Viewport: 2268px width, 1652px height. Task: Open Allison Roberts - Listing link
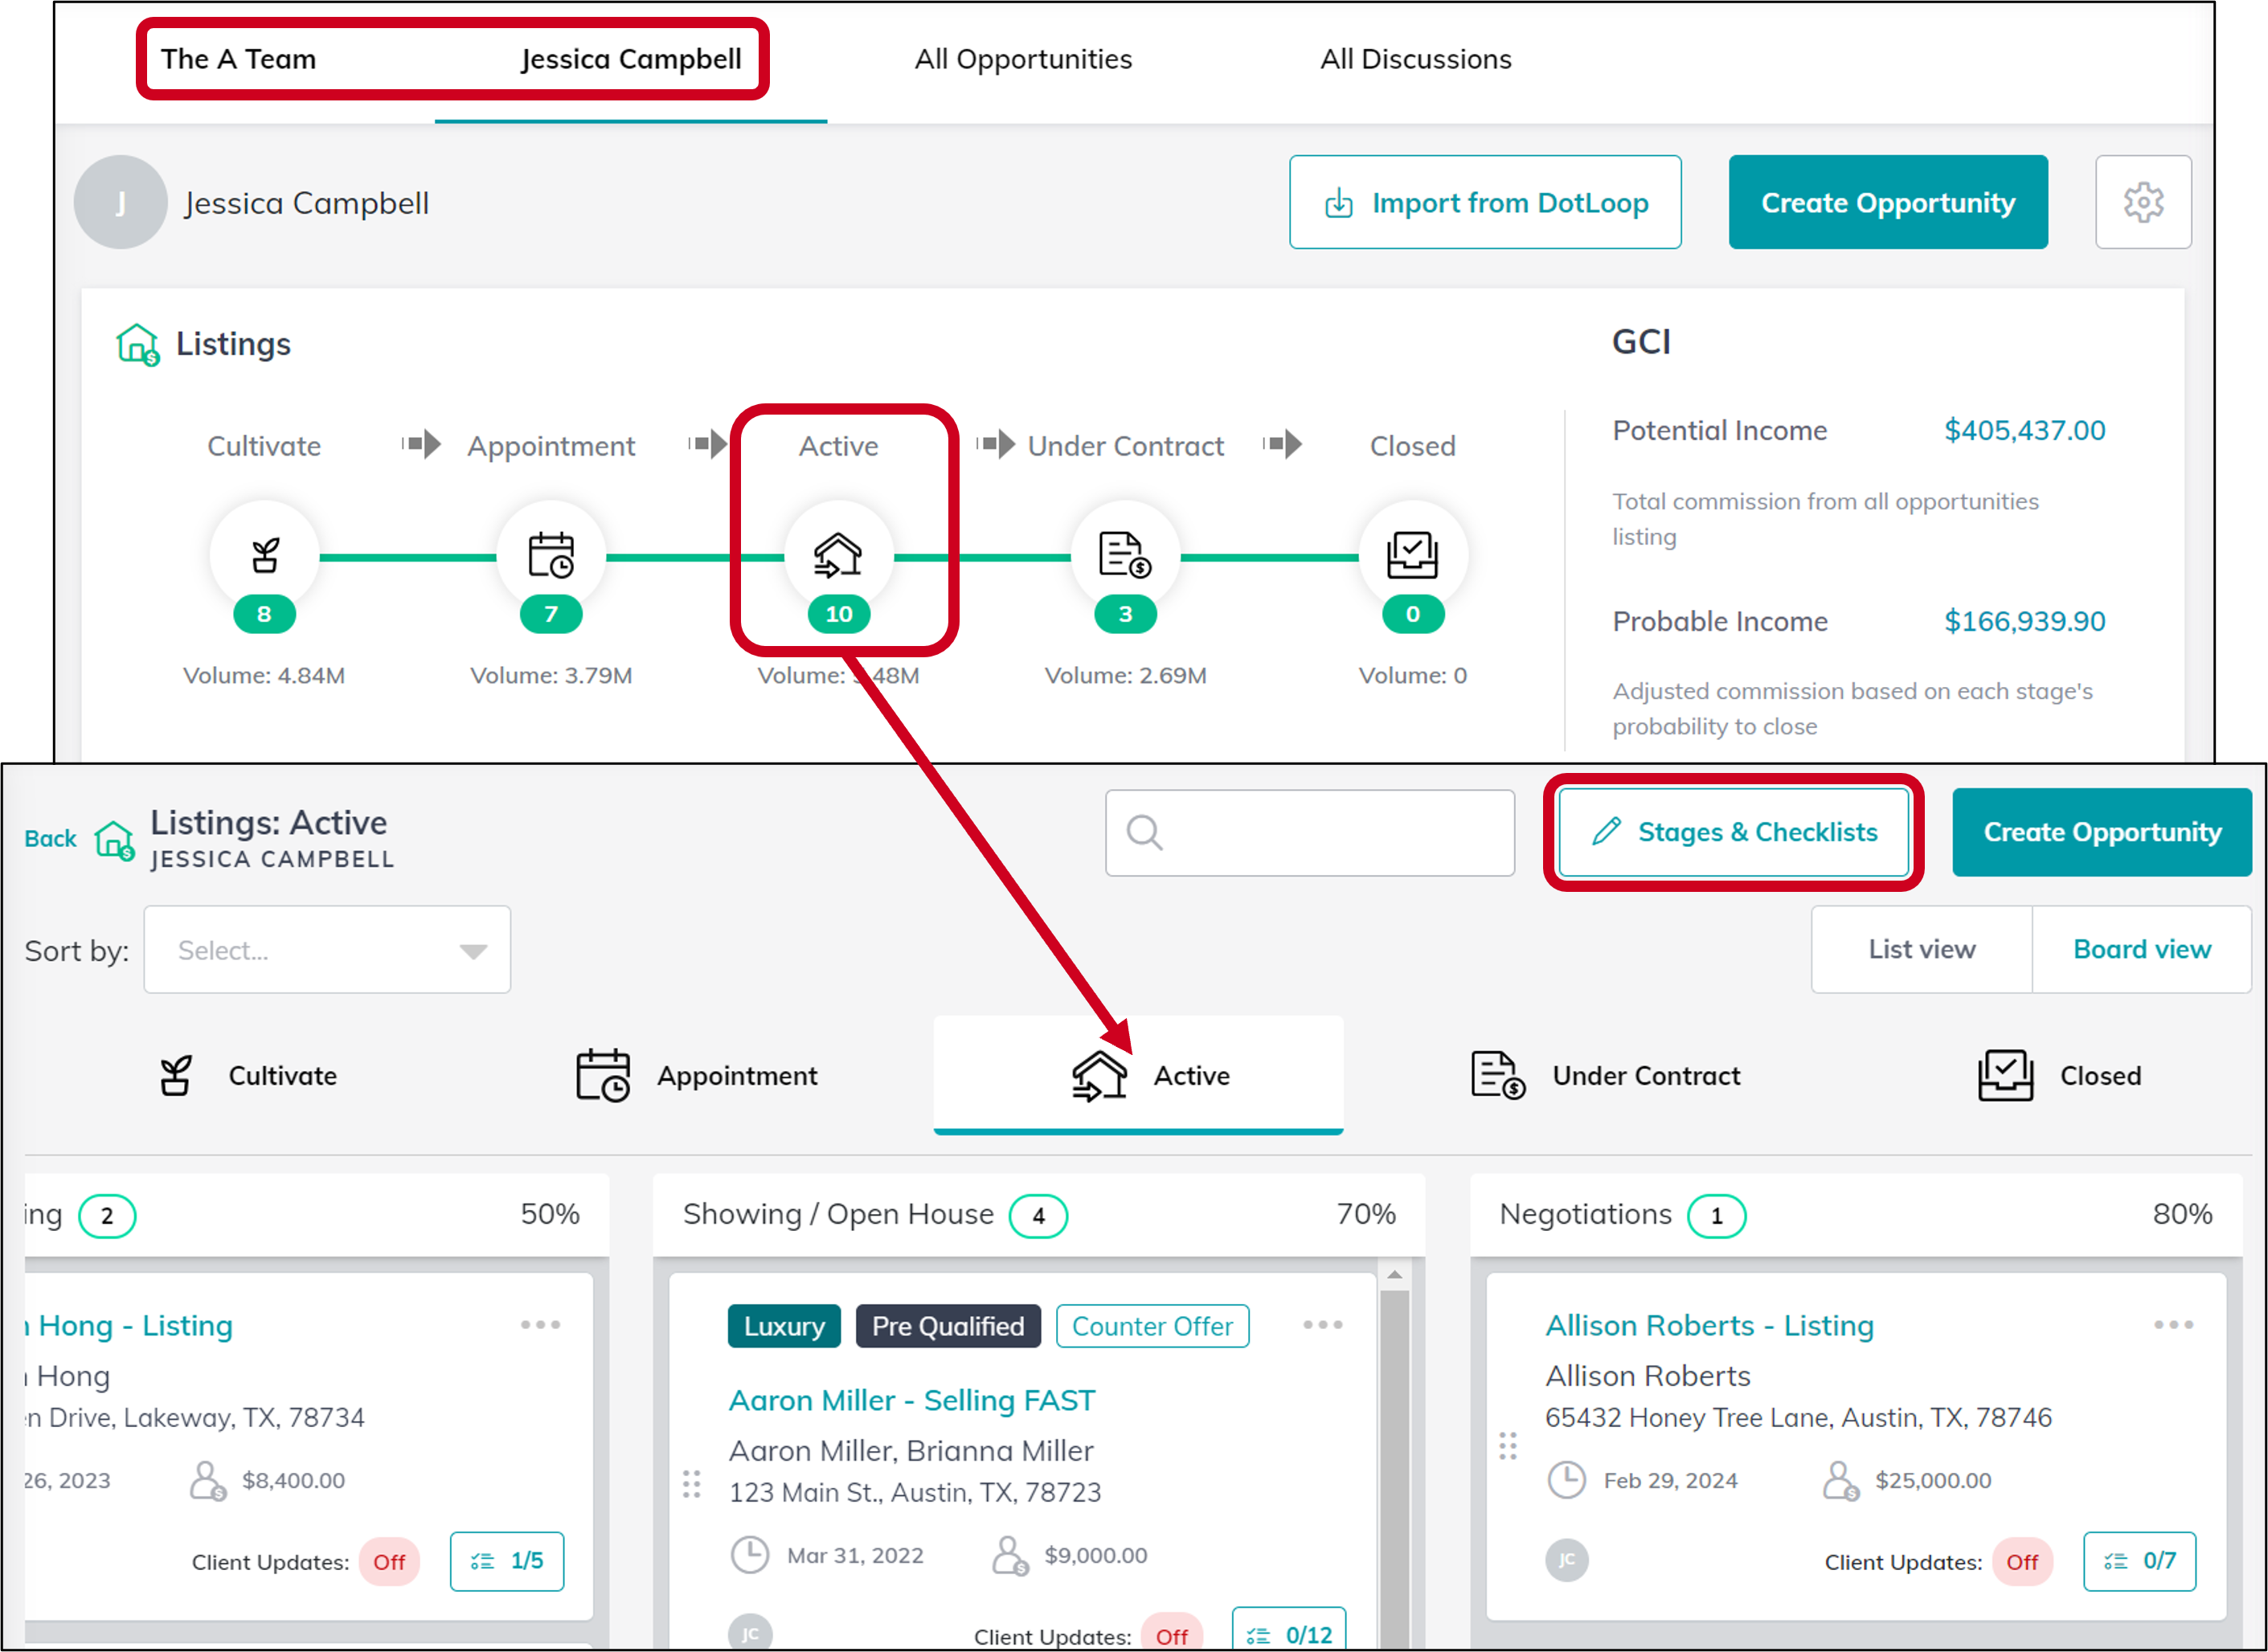[1709, 1325]
